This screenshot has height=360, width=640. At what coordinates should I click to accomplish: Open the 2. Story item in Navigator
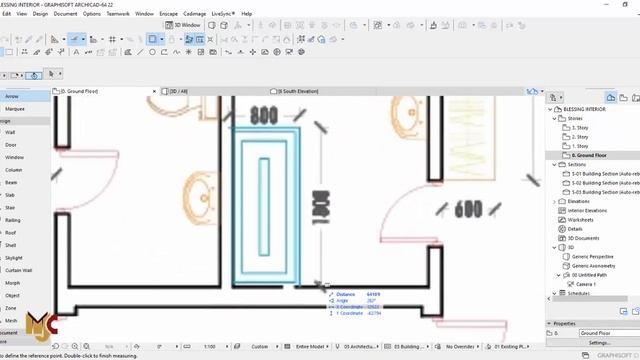pyautogui.click(x=580, y=137)
